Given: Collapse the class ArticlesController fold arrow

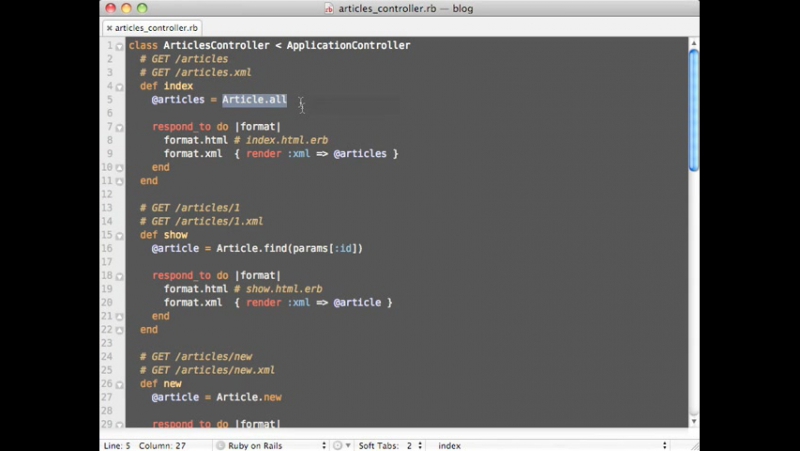Looking at the screenshot, I should [119, 46].
